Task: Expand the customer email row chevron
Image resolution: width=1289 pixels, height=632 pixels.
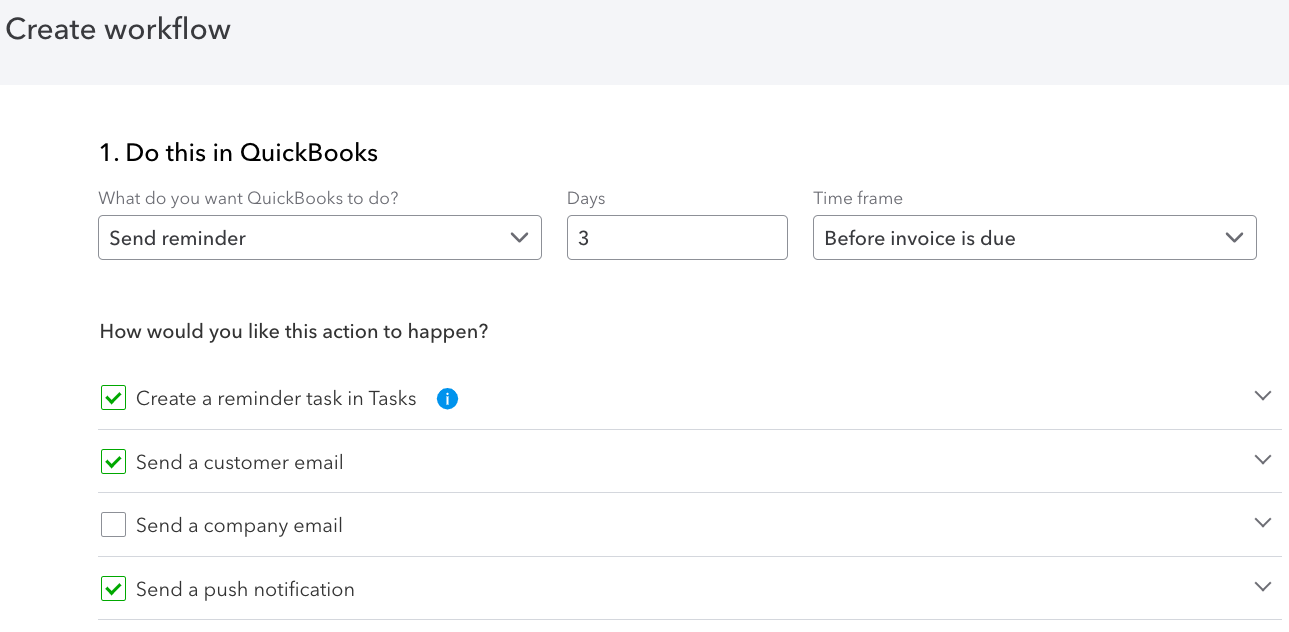Action: (1262, 460)
